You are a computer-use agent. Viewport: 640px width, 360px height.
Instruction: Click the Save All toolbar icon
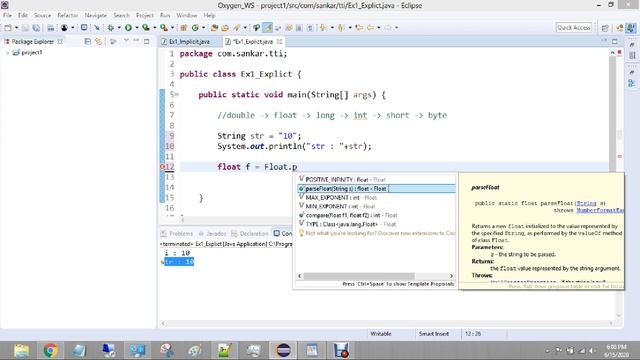tap(36, 28)
